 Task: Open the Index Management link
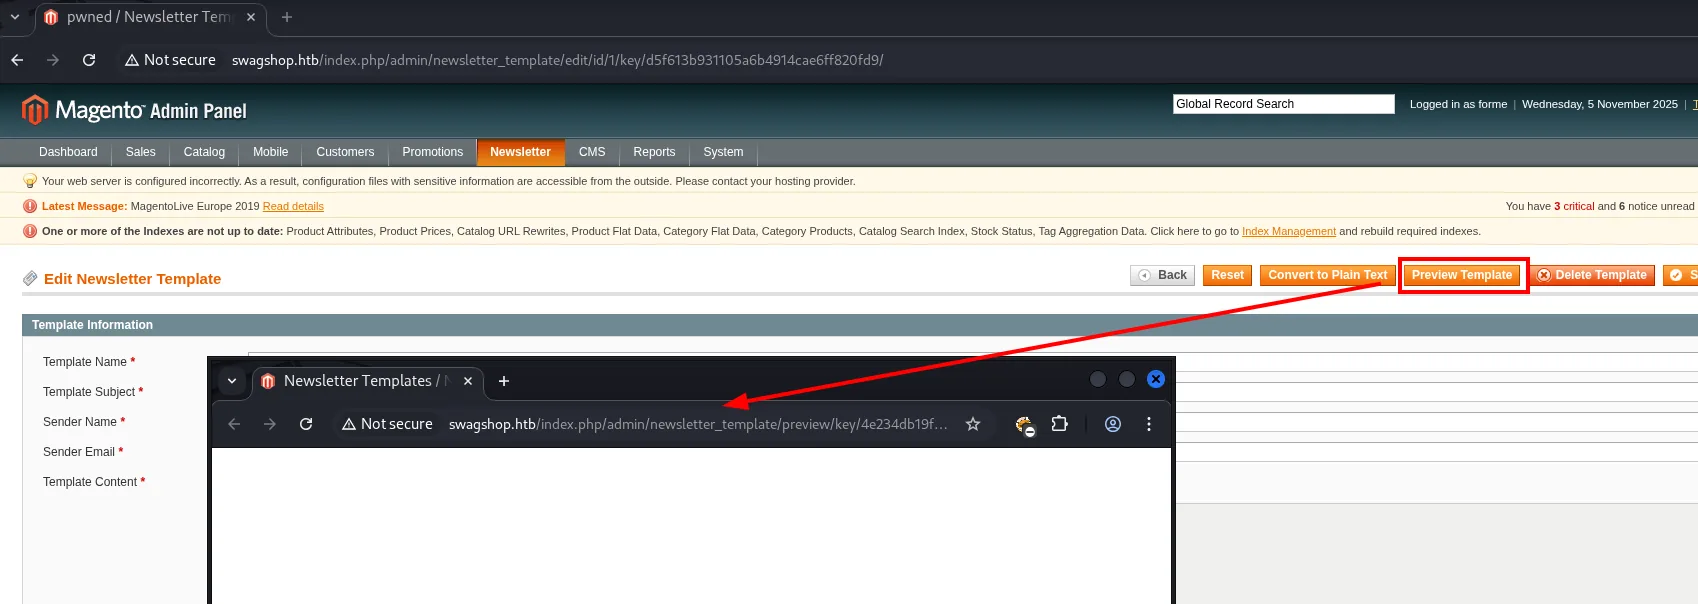1289,231
